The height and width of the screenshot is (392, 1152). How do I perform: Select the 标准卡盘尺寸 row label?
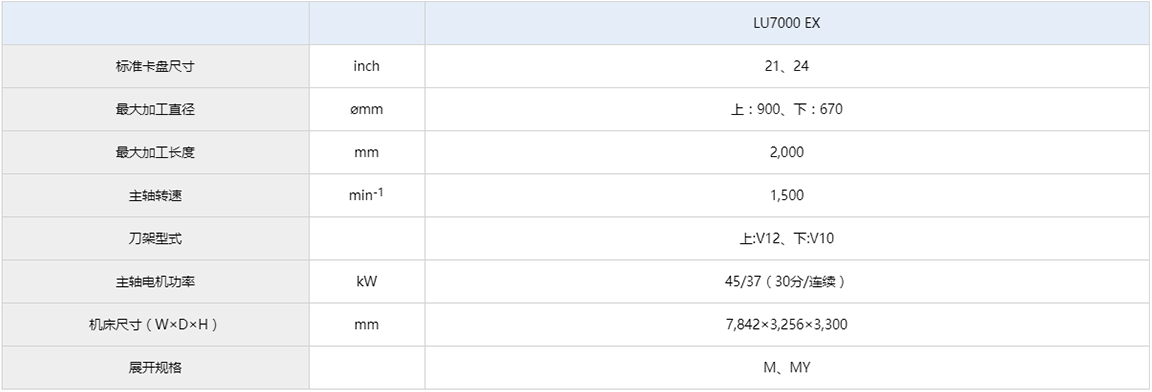tap(154, 66)
